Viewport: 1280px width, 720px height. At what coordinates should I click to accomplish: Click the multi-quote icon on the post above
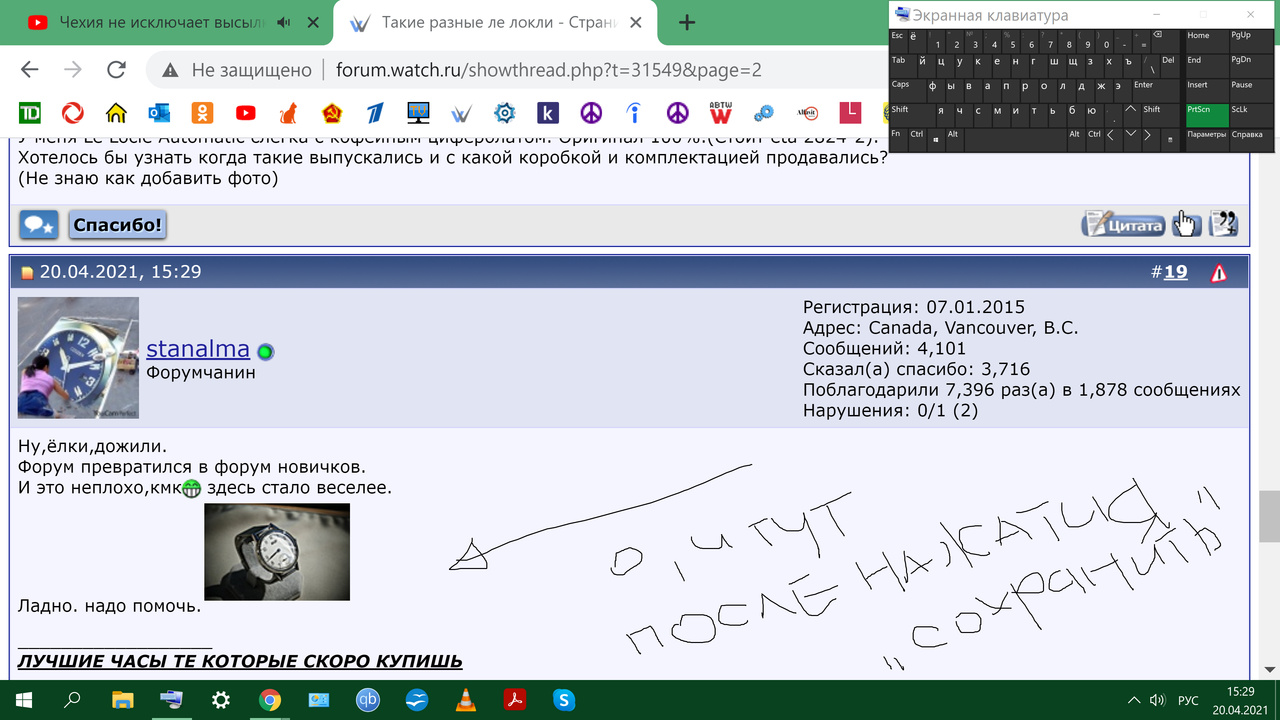click(1223, 224)
